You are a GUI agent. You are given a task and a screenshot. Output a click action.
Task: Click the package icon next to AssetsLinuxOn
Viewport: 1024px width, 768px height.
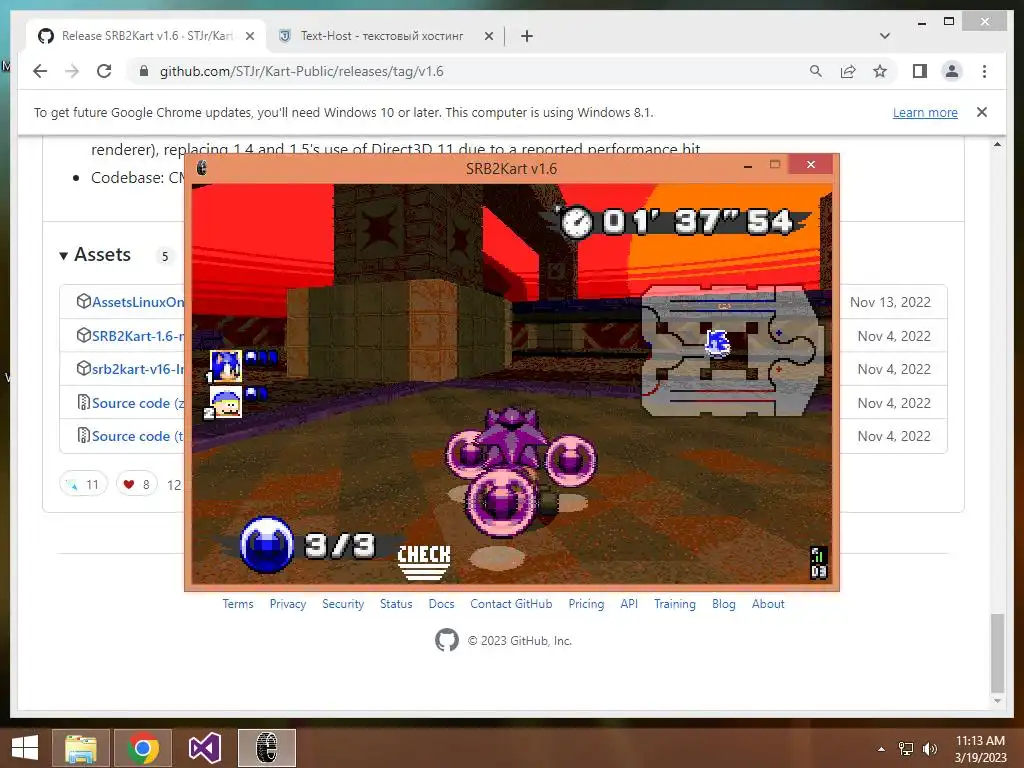(x=84, y=301)
